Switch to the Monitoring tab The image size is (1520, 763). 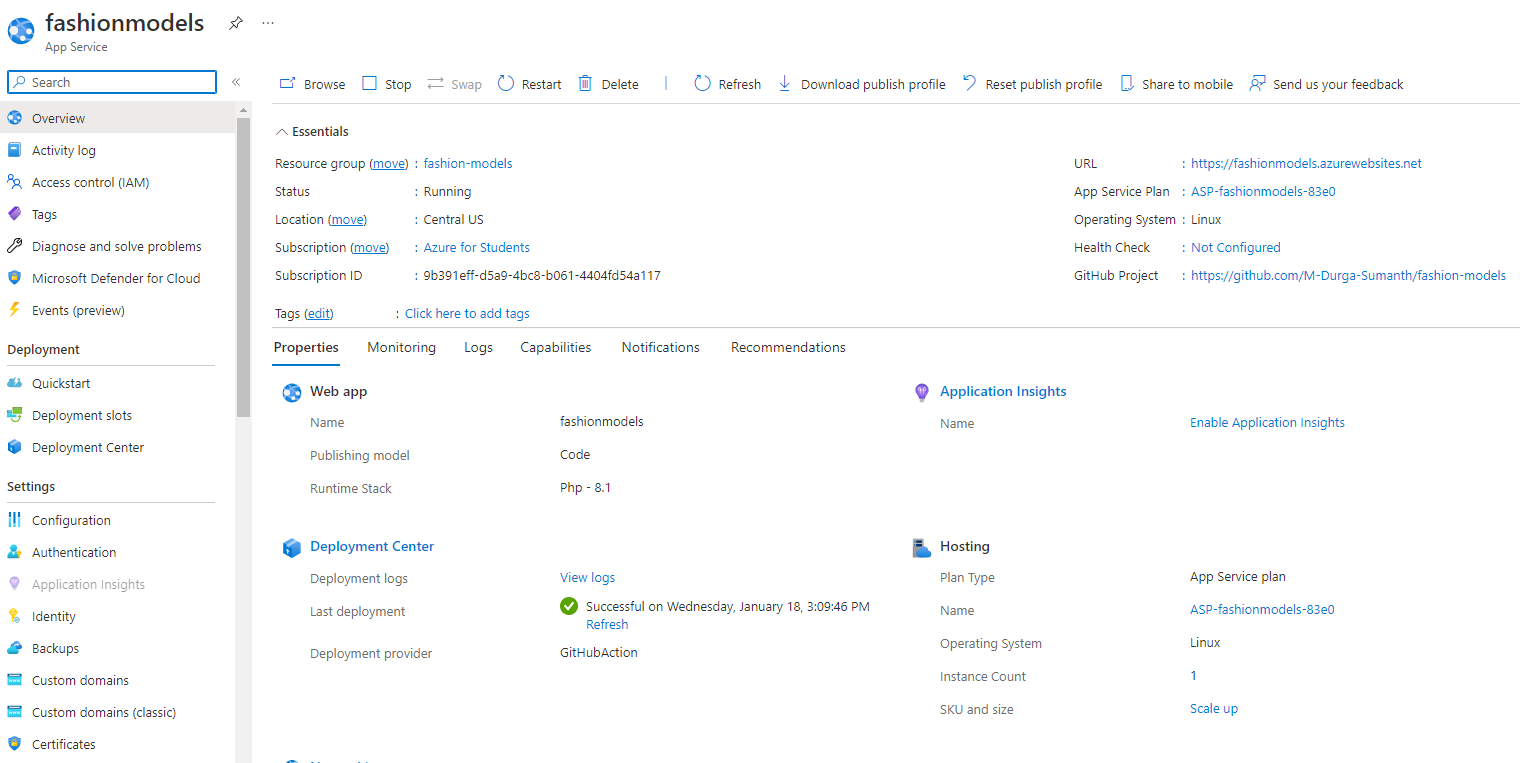(401, 347)
